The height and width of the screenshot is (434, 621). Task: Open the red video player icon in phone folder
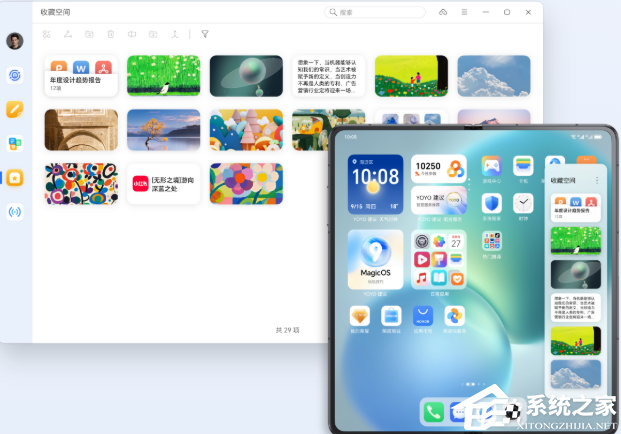pyautogui.click(x=422, y=259)
